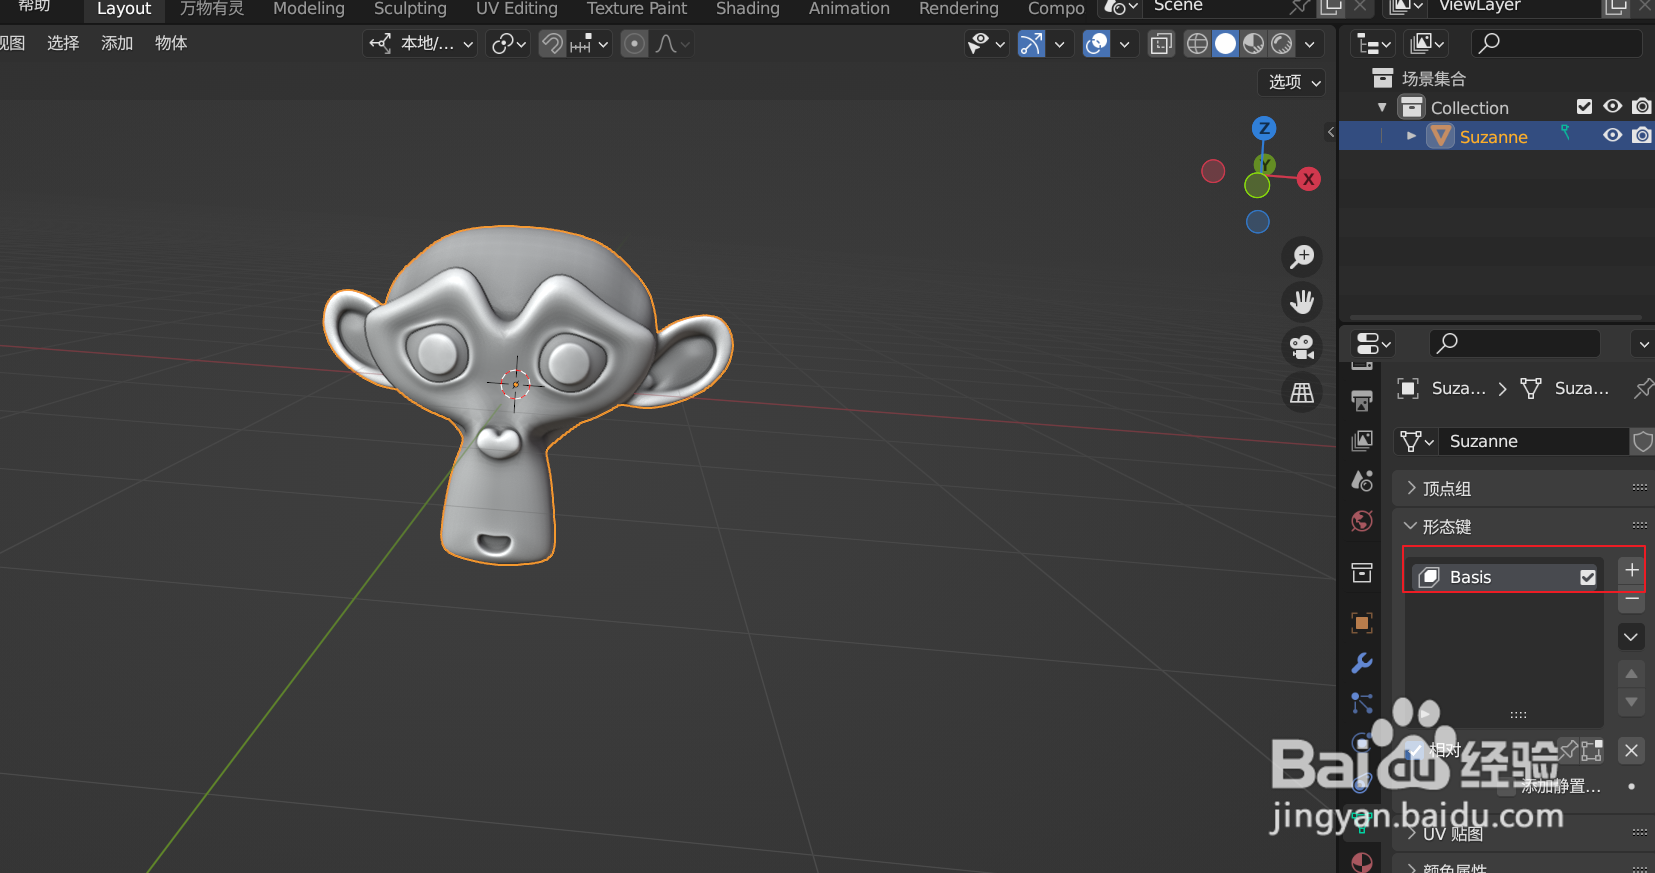
Task: Click the outliner search field
Action: (x=1556, y=43)
